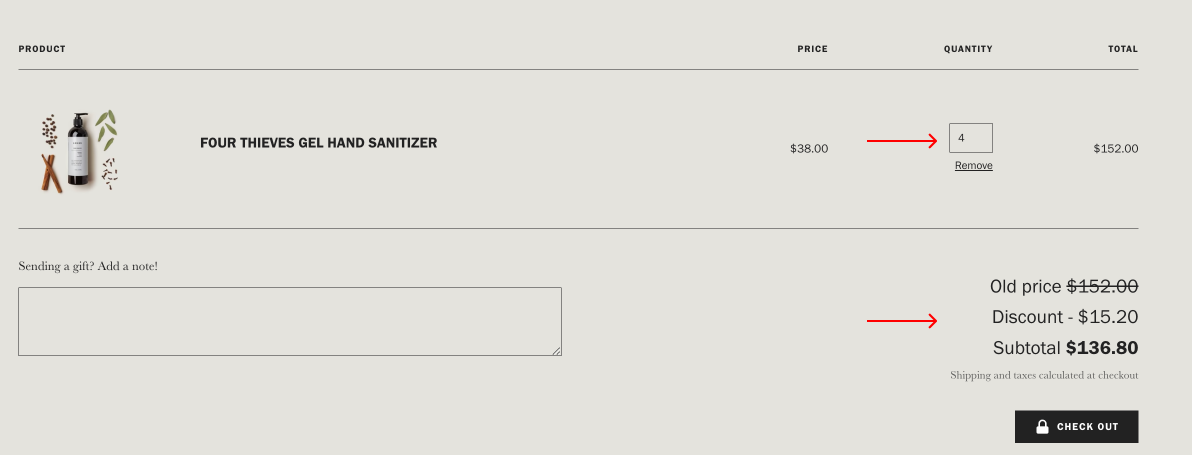Click the QUANTITY column header
The width and height of the screenshot is (1192, 455).
pos(968,49)
